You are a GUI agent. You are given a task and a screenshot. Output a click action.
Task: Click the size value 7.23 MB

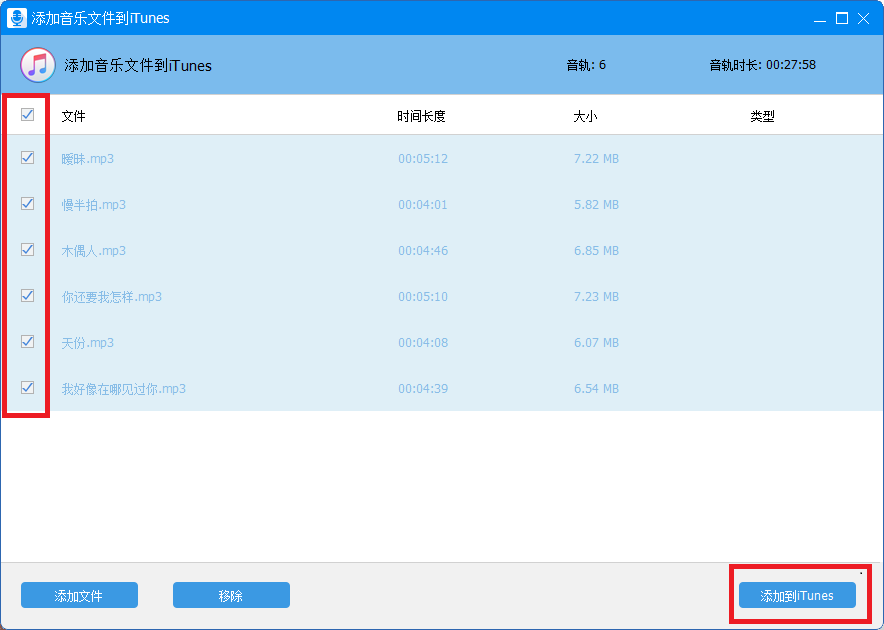point(596,297)
